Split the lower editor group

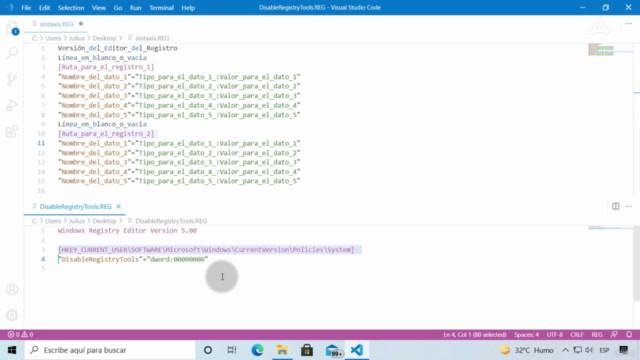coord(616,206)
